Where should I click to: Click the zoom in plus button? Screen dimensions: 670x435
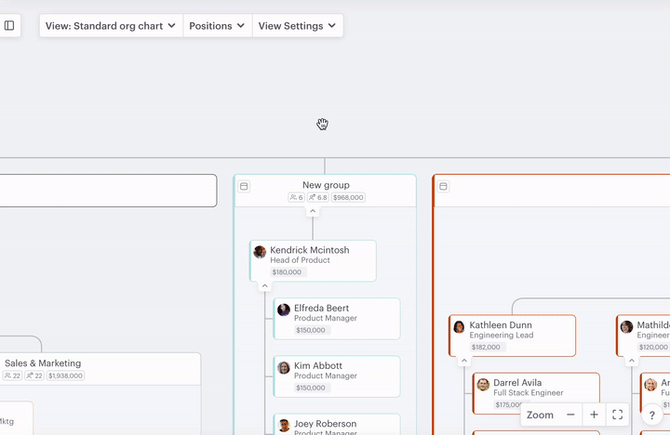click(594, 414)
